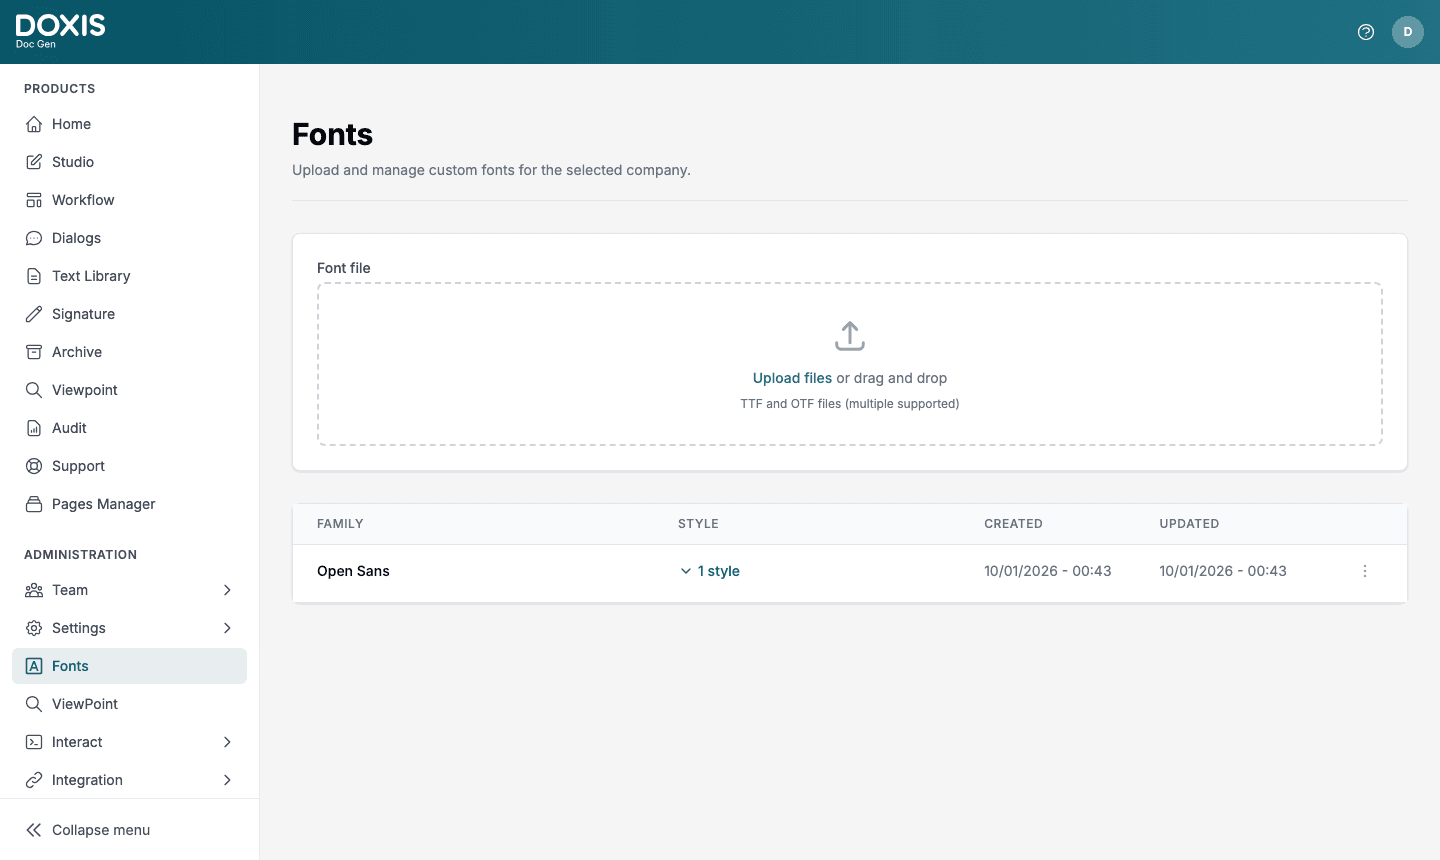Click the Upload files link

coord(792,378)
